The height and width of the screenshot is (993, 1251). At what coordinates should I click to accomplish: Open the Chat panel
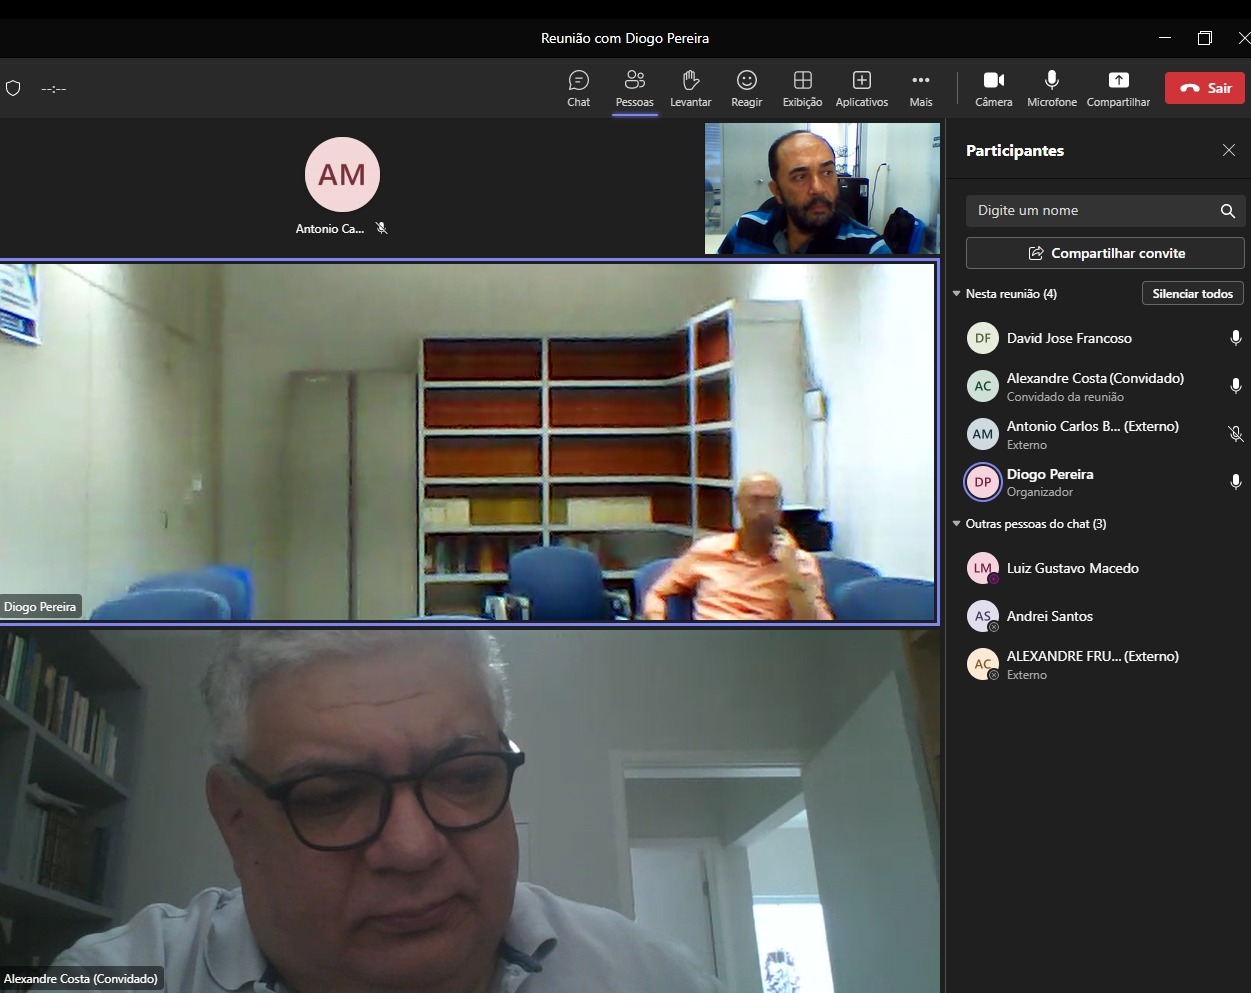click(578, 88)
